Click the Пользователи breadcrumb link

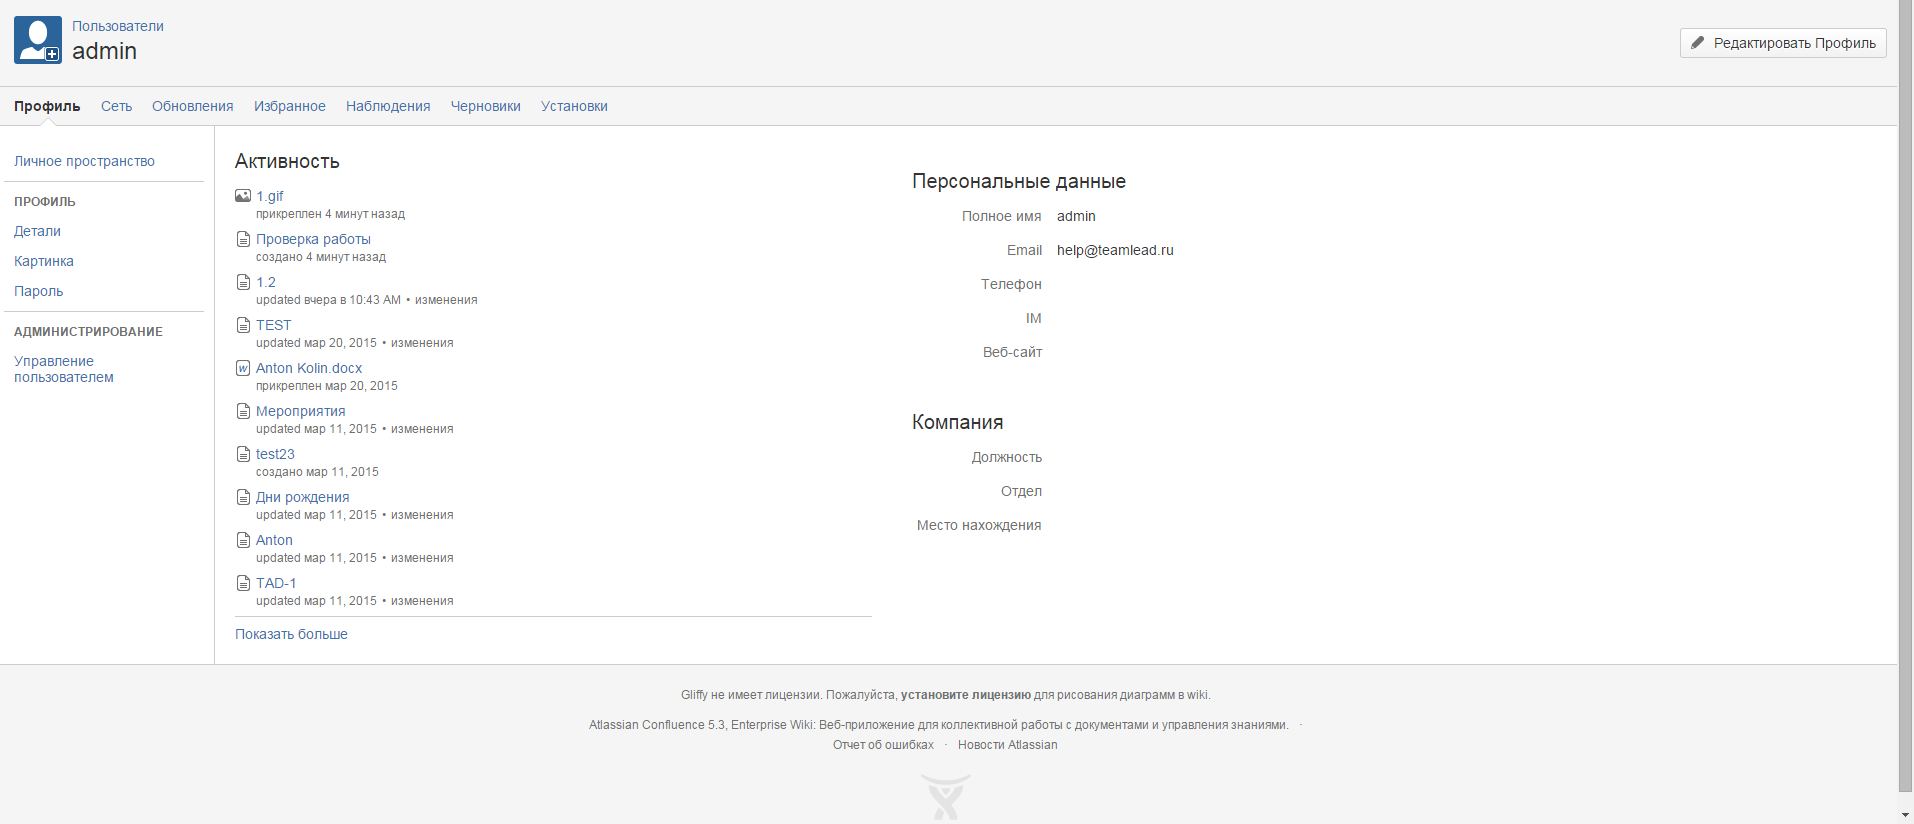pos(117,26)
